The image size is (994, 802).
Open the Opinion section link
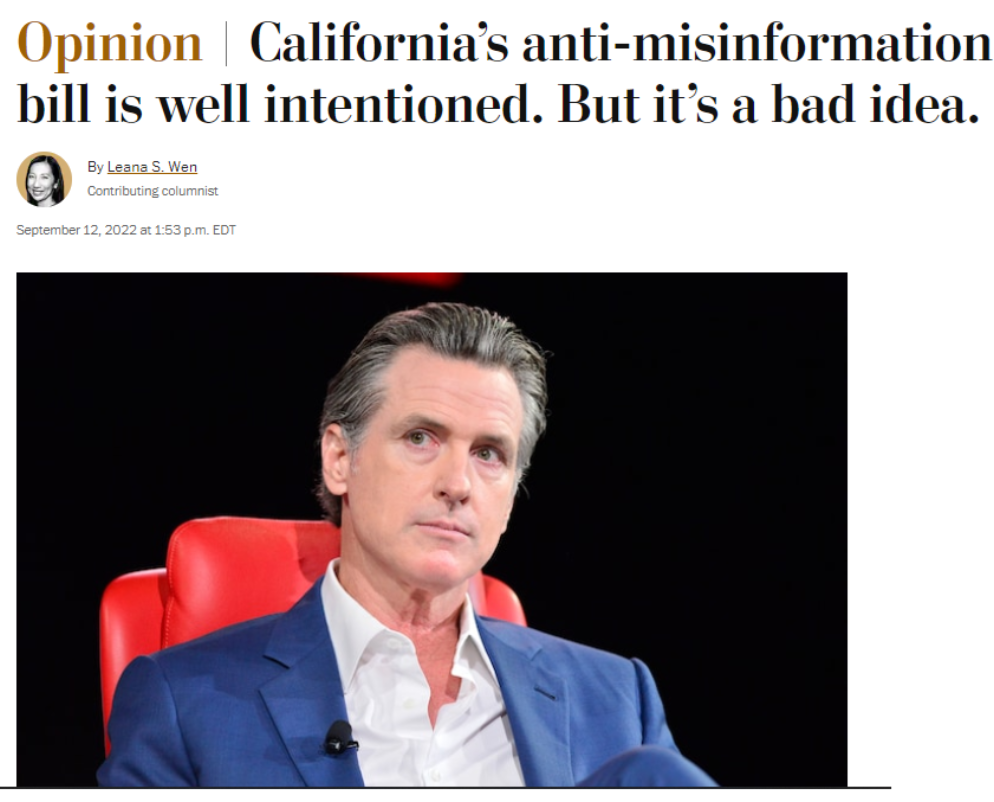pos(110,43)
